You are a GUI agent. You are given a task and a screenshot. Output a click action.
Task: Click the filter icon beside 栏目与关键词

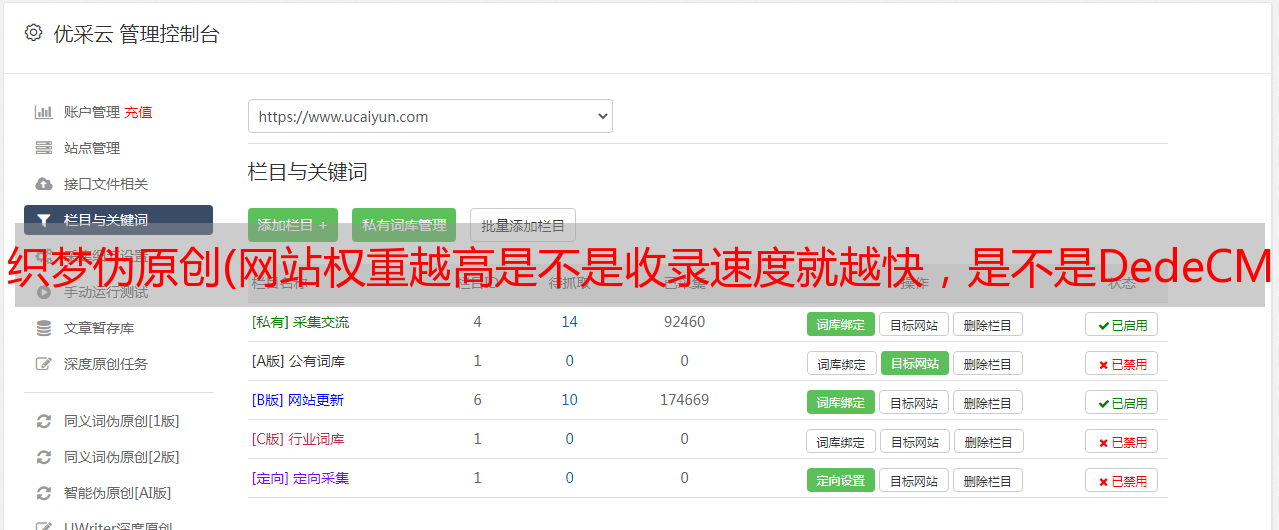pos(43,220)
